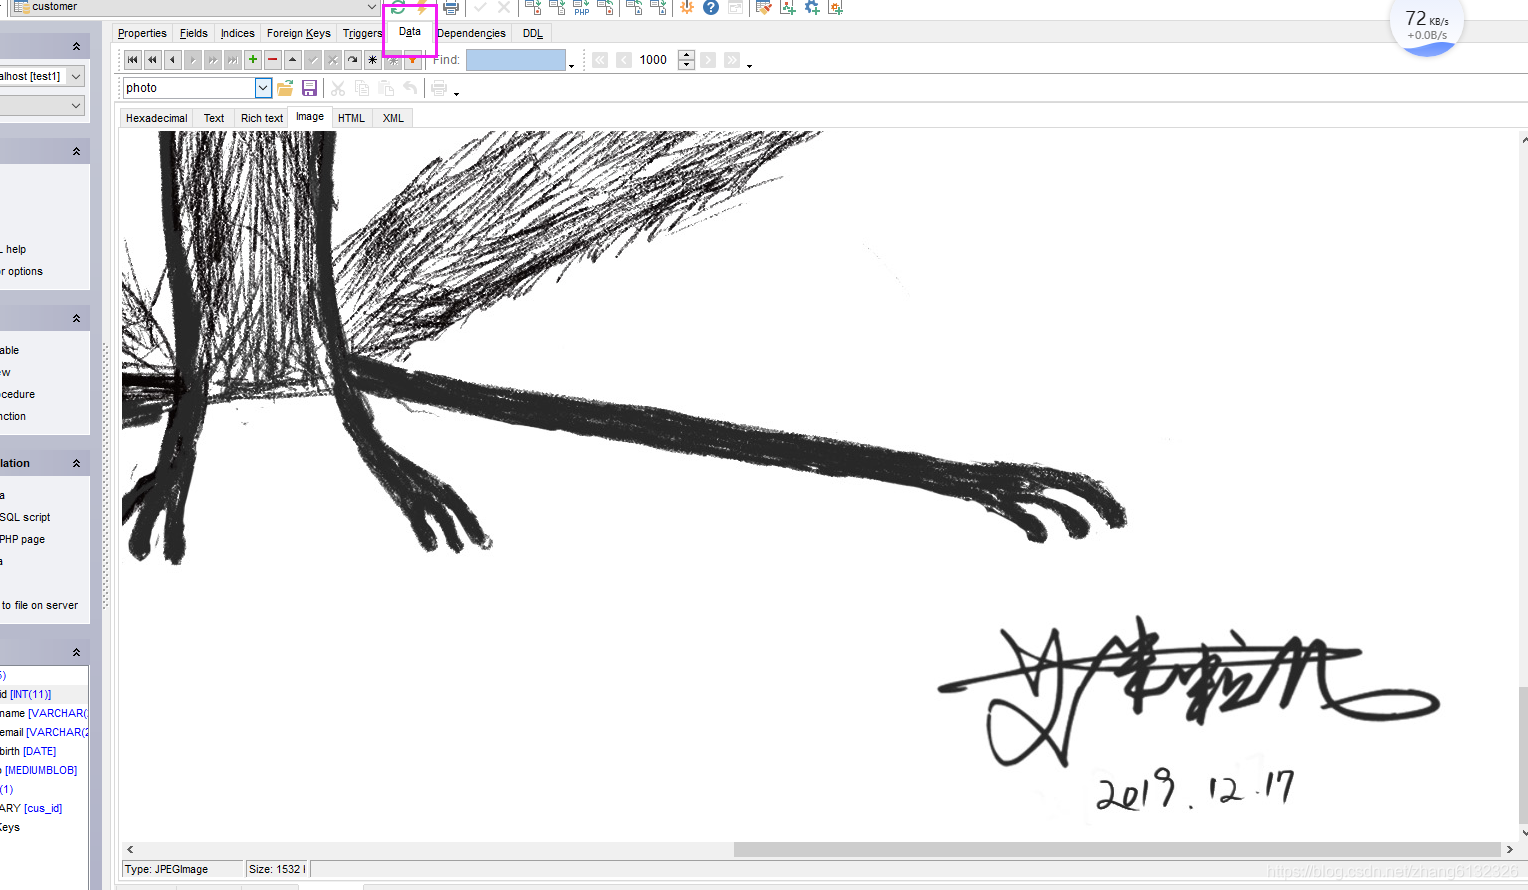Jump to the first record with the navigator icon
The width and height of the screenshot is (1528, 890).
click(132, 59)
